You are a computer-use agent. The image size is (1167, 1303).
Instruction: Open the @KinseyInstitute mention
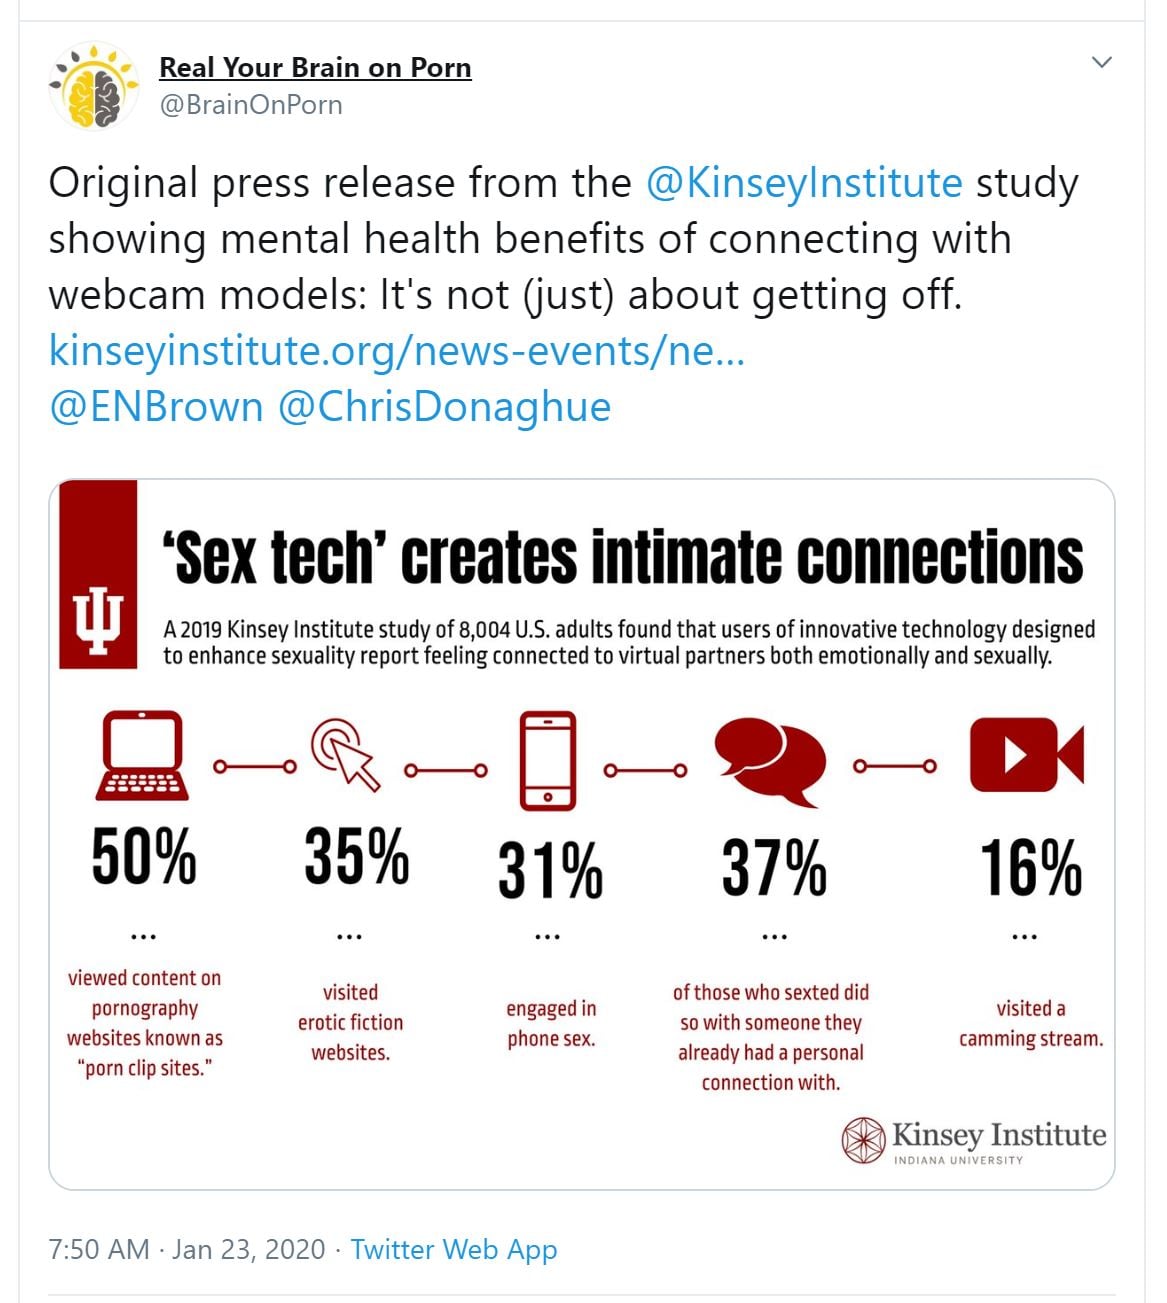tap(804, 183)
